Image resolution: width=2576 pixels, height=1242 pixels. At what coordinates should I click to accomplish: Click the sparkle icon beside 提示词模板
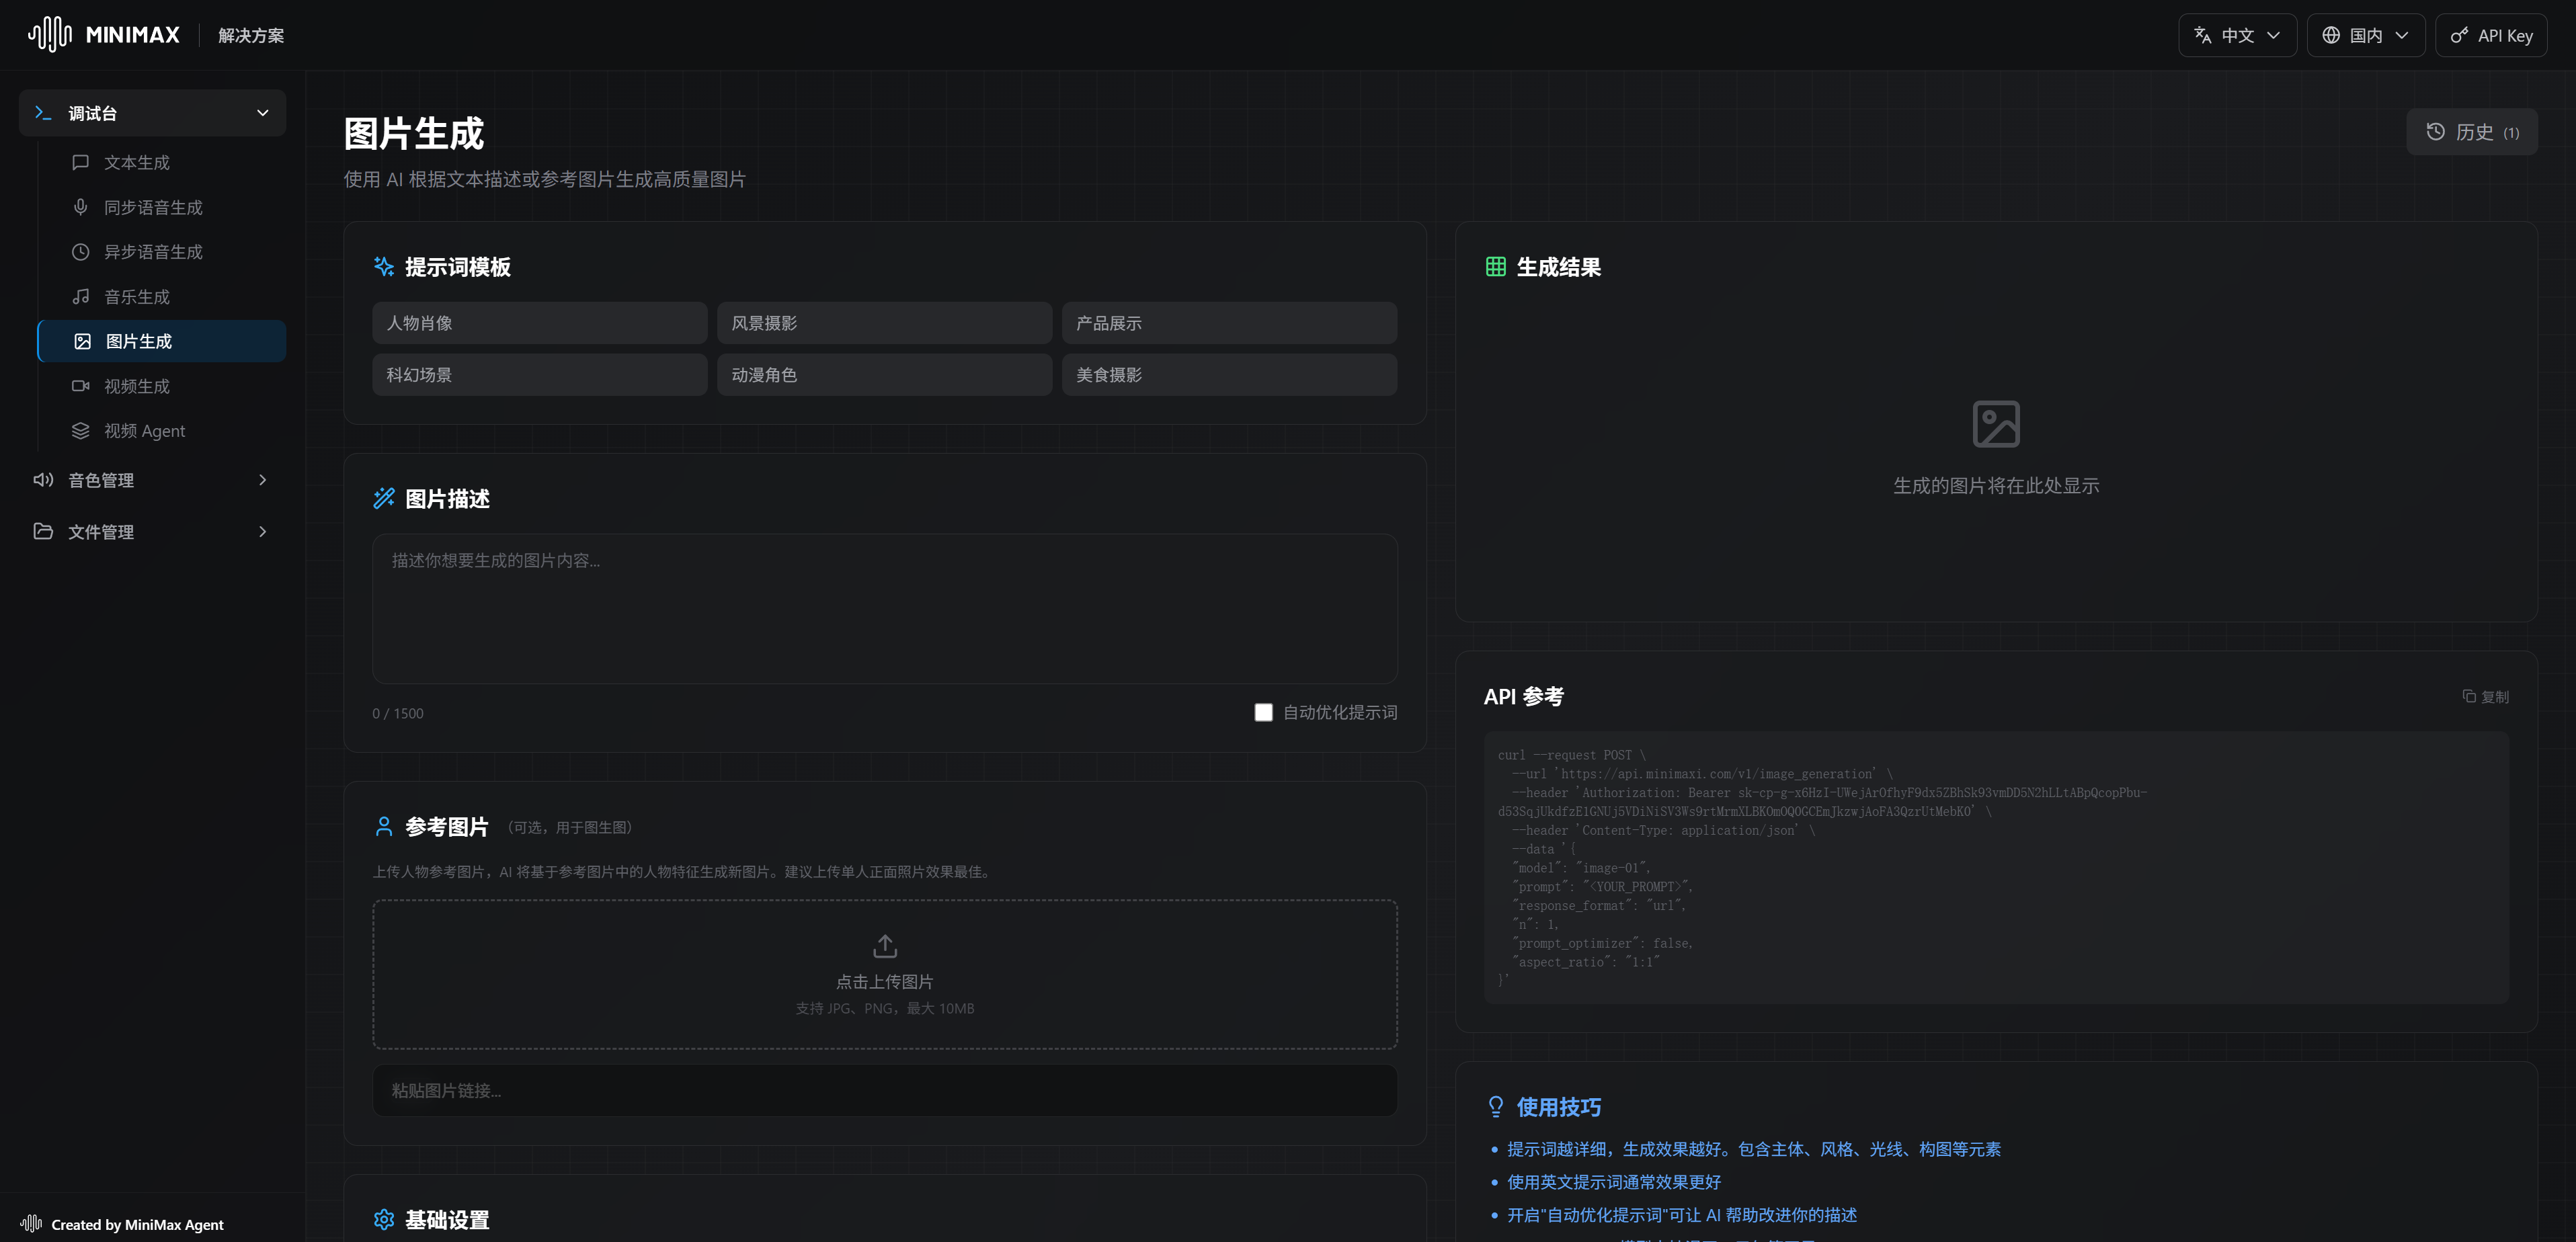pyautogui.click(x=384, y=266)
